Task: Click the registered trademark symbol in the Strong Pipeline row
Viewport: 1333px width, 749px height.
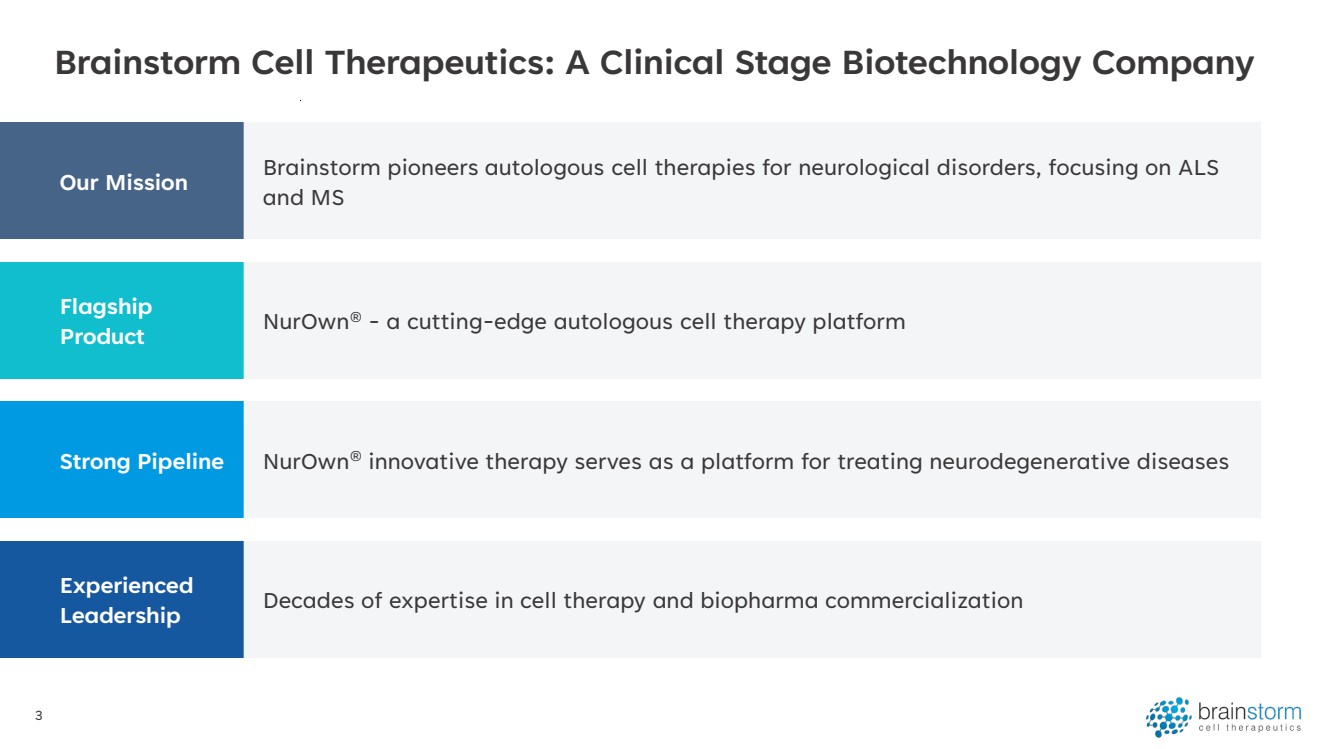Action: click(x=355, y=456)
